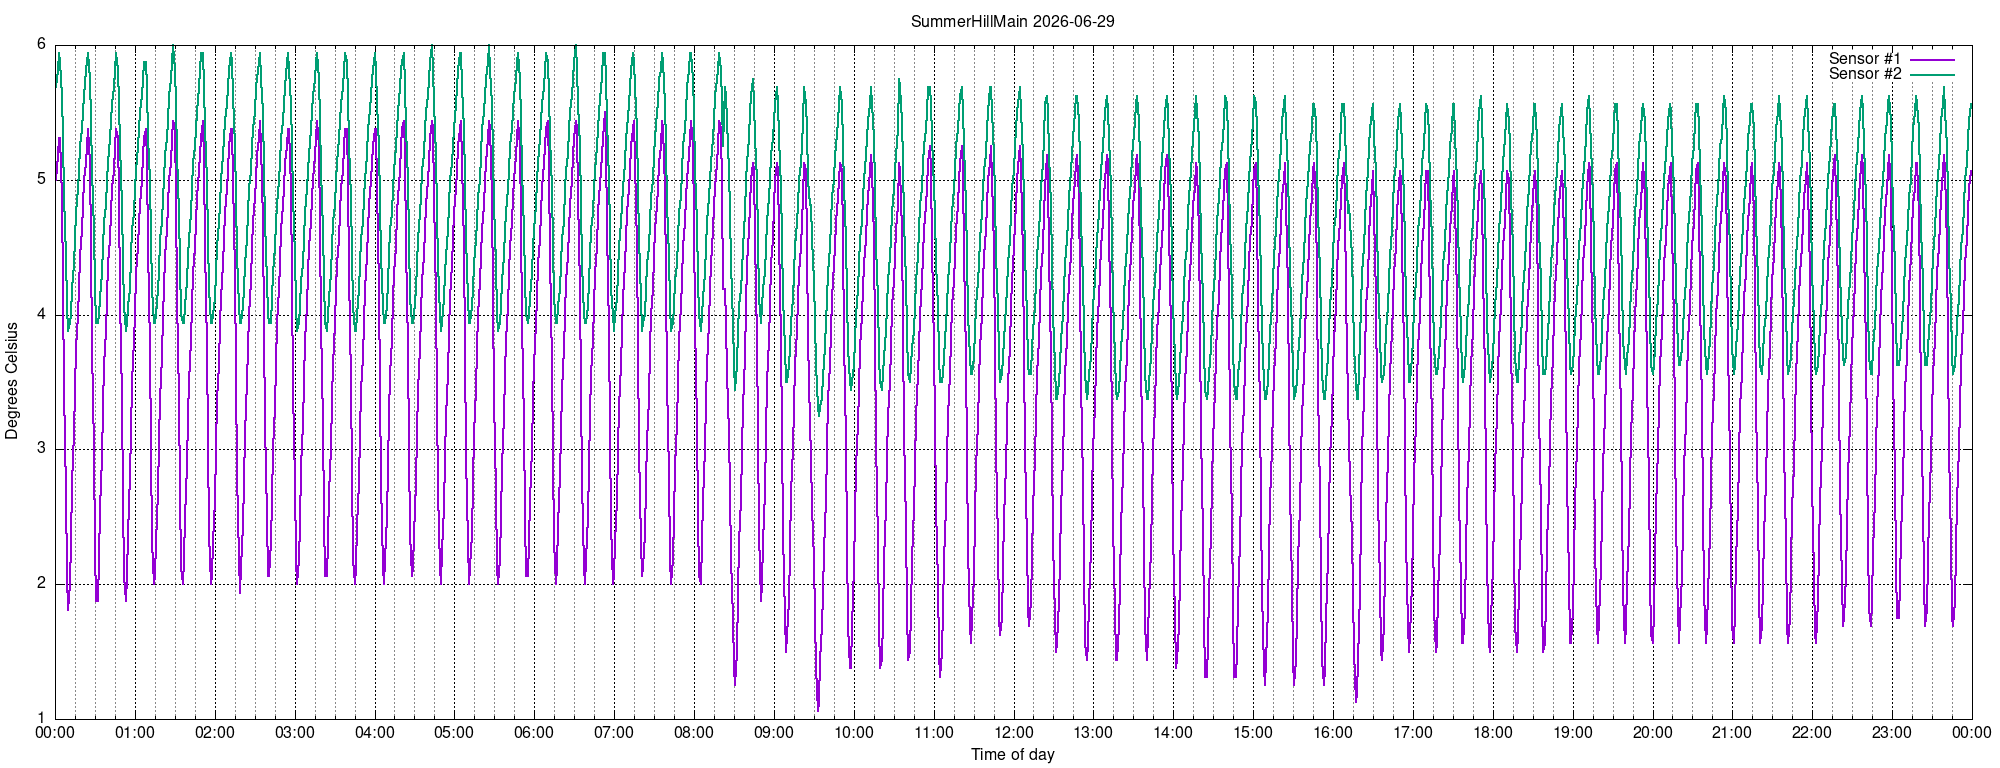
Task: Click the 23:00 time axis label
Action: (x=1892, y=733)
